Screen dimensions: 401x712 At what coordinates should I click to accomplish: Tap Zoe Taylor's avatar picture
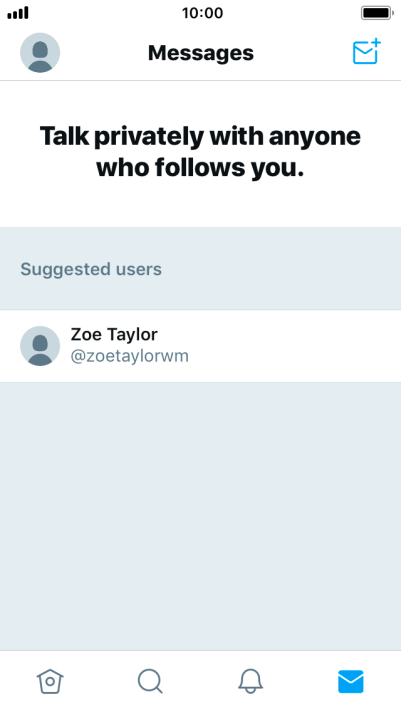point(40,346)
